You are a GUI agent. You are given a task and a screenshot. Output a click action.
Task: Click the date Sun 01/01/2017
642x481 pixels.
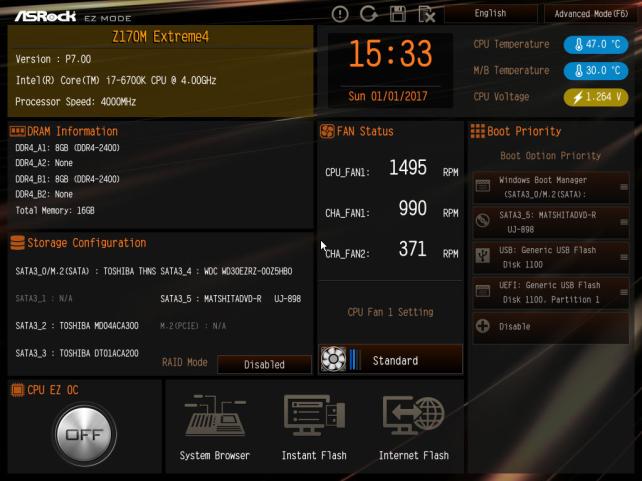(x=388, y=97)
